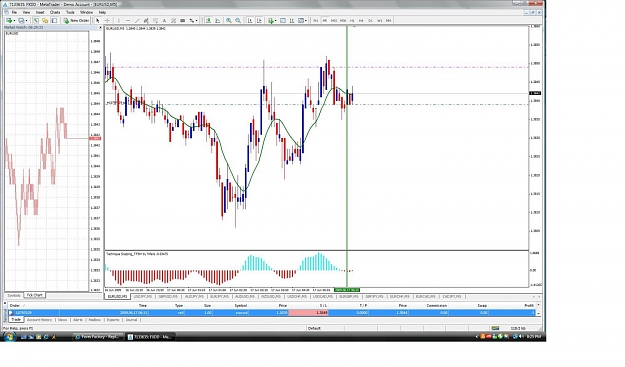625x367 pixels.
Task: Click the green chart type icon
Action: click(208, 20)
